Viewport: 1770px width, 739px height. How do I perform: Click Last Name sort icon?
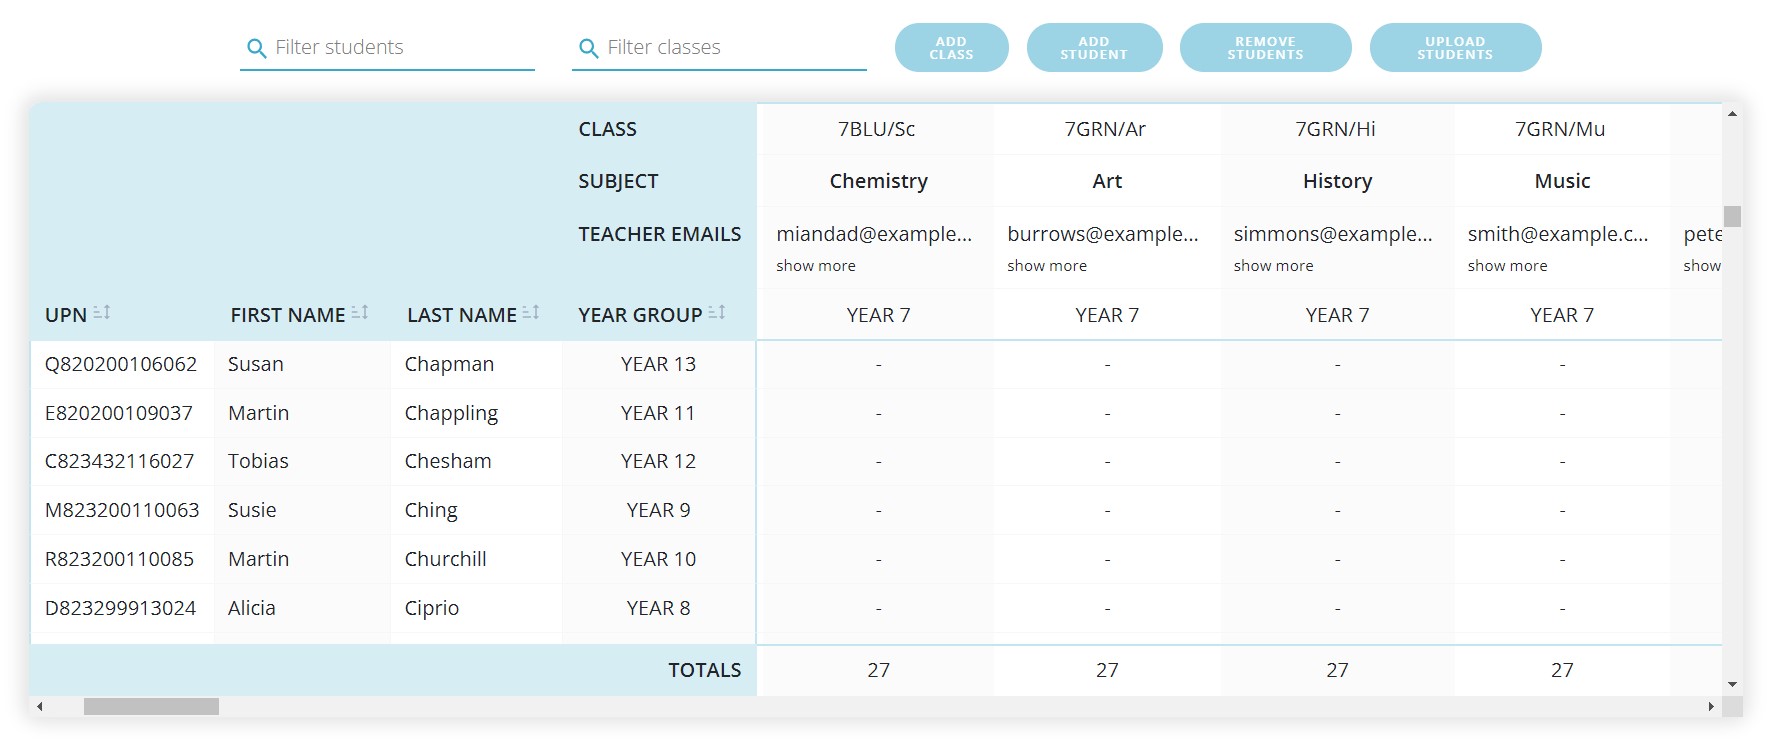click(x=531, y=313)
